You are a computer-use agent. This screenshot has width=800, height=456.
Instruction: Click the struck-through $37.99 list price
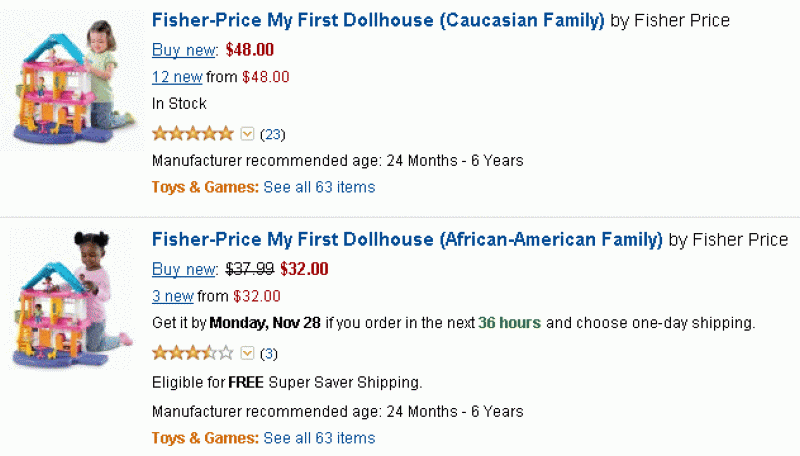tap(250, 269)
